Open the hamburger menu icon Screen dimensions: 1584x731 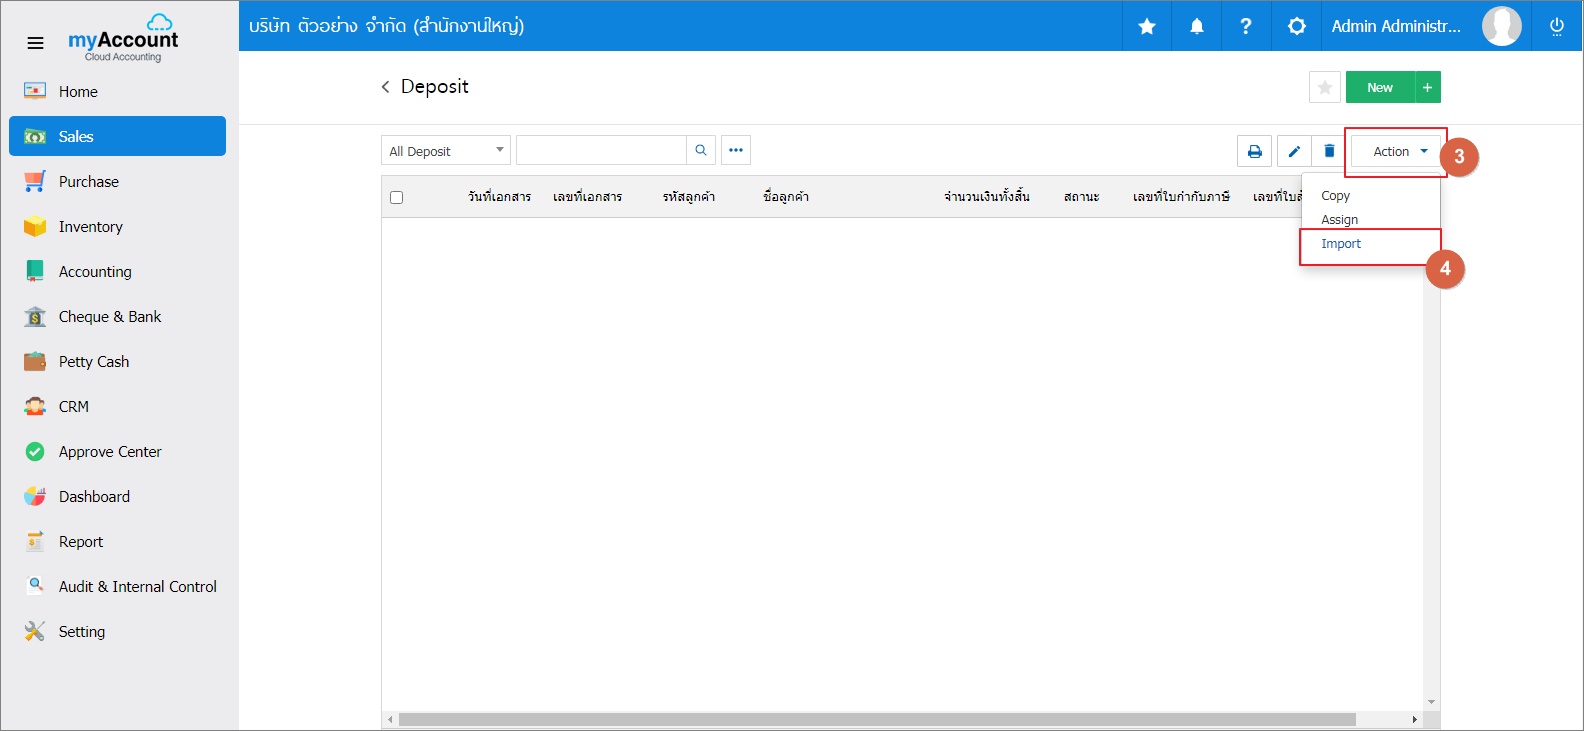(35, 43)
